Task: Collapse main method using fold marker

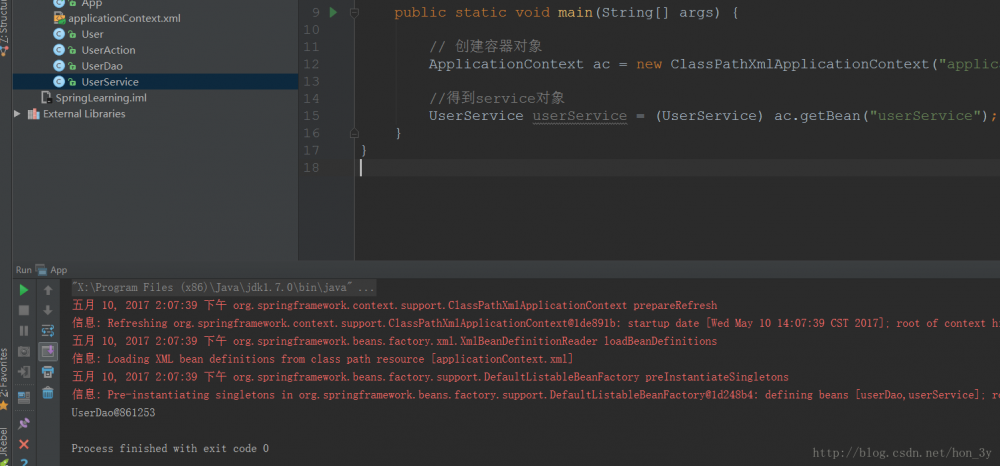Action: (x=354, y=13)
